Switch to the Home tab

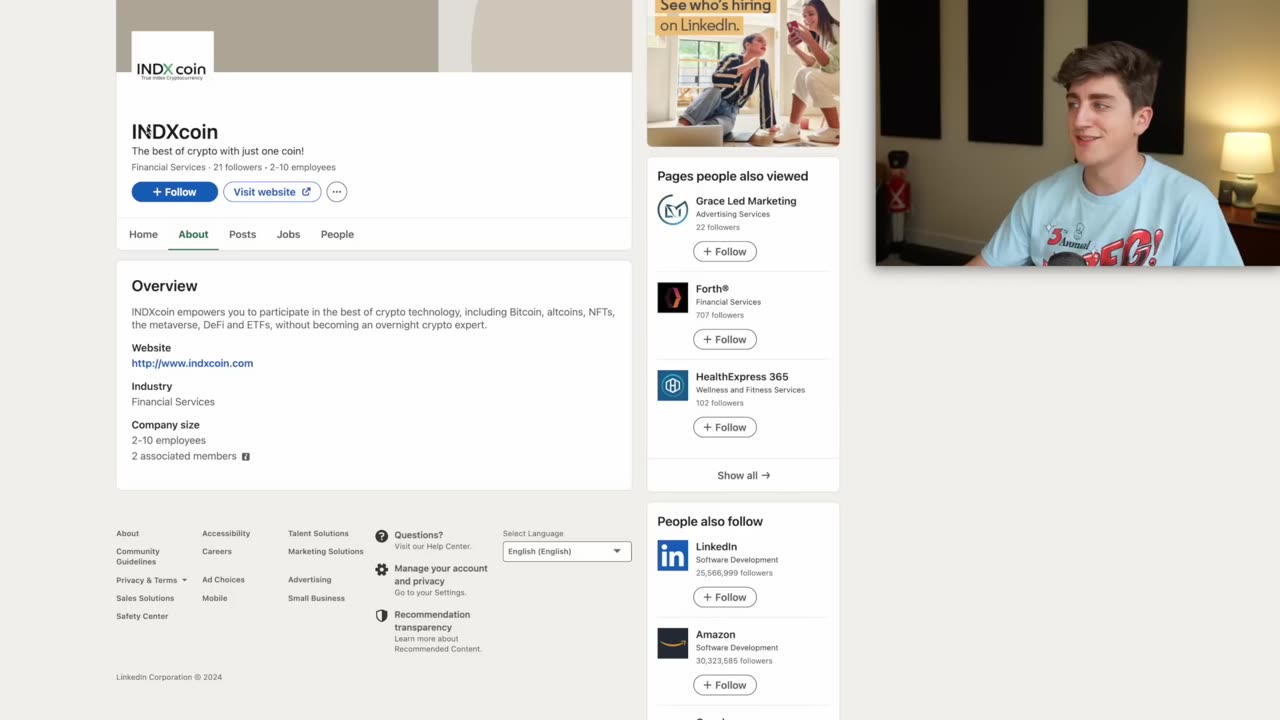coord(143,234)
